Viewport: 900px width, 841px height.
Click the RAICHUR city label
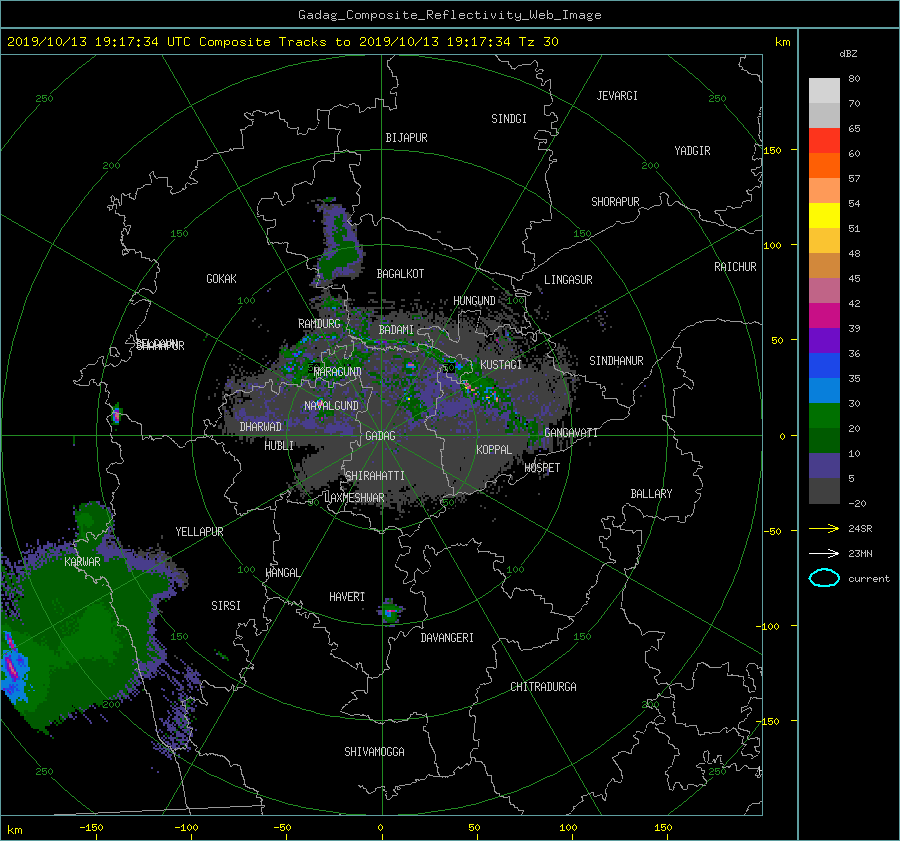pos(735,267)
